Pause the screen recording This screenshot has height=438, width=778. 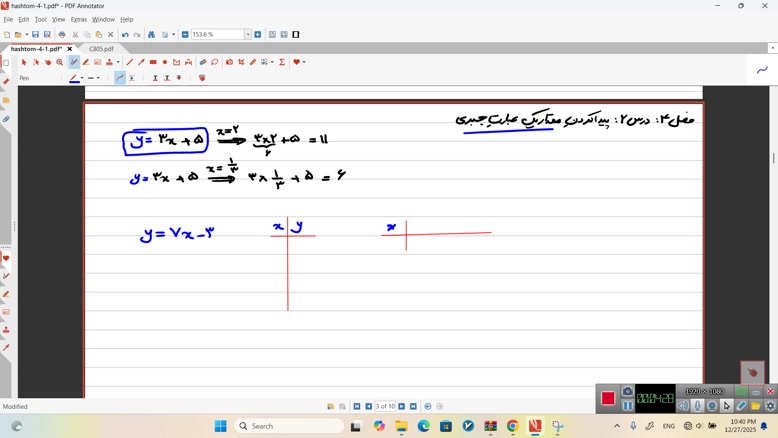pyautogui.click(x=628, y=405)
